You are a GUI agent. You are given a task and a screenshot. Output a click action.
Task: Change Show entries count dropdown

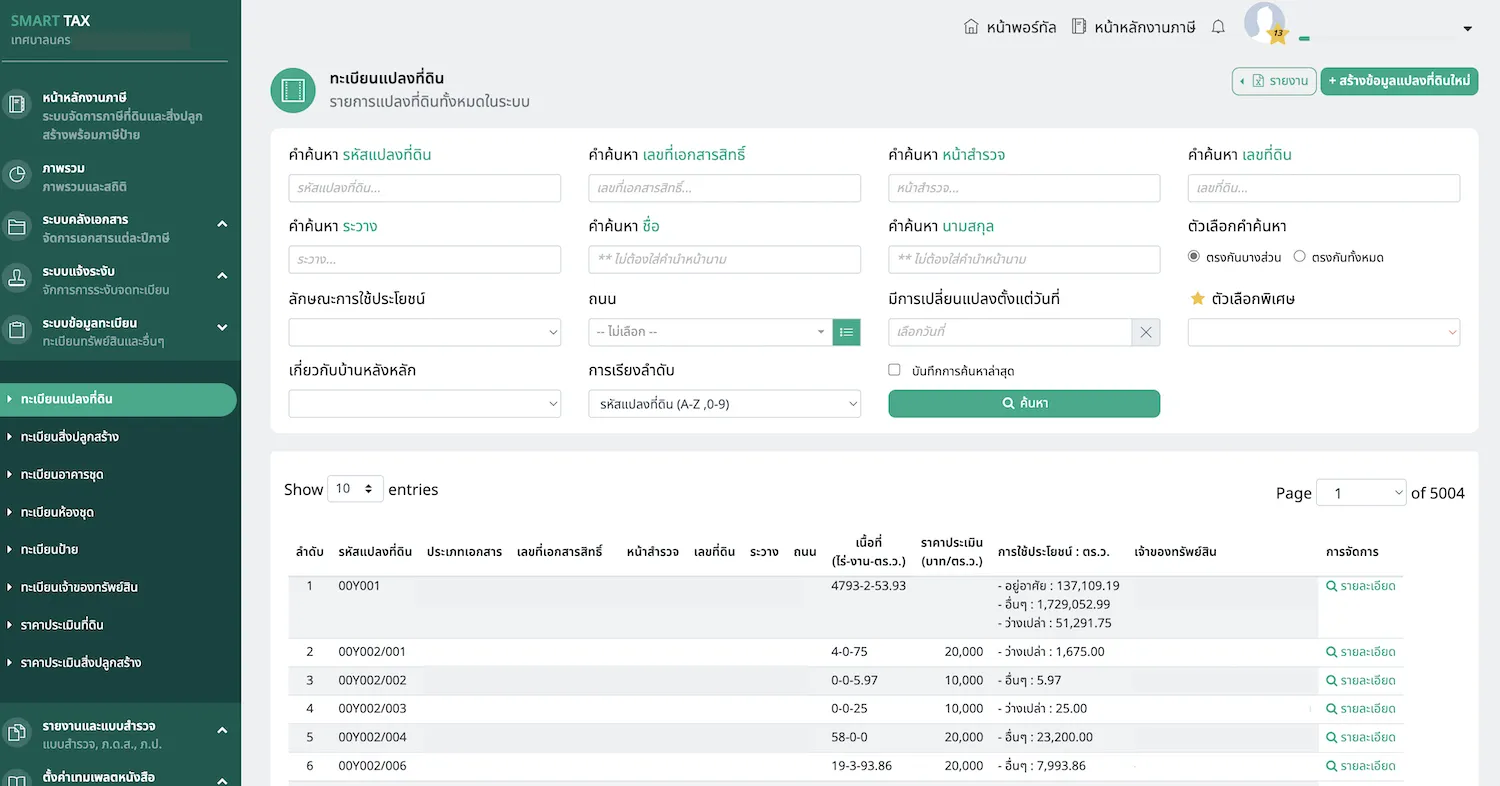(x=355, y=489)
